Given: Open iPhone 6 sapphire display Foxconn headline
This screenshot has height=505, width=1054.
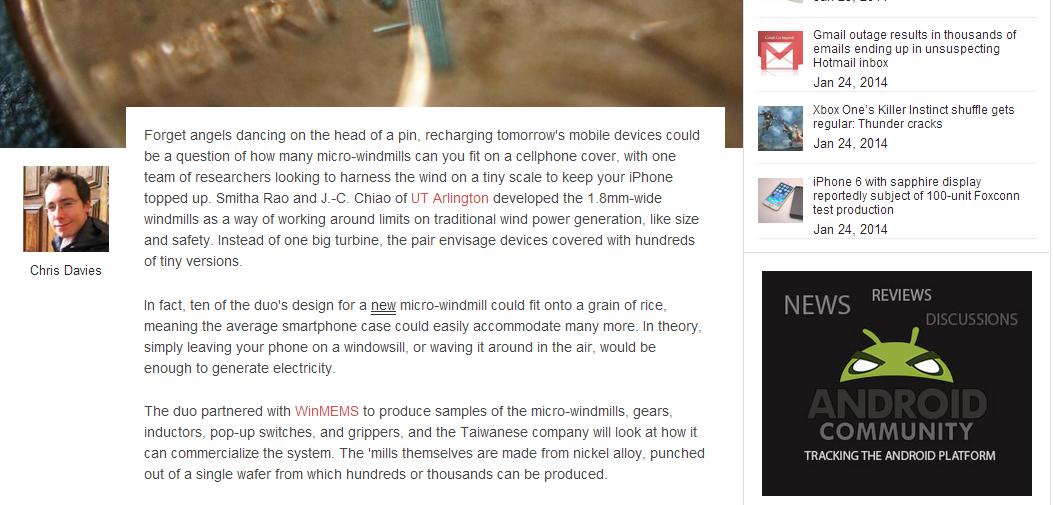Looking at the screenshot, I should [x=916, y=196].
